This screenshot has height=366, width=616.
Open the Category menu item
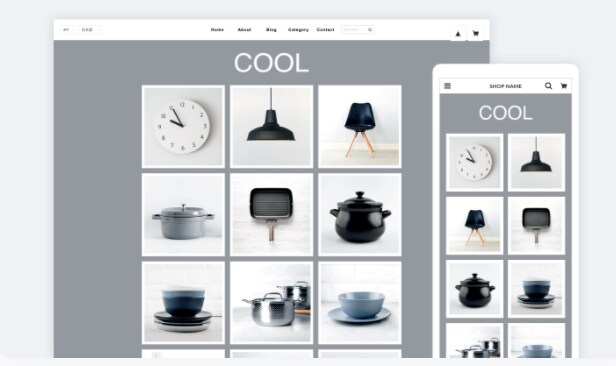(x=298, y=30)
